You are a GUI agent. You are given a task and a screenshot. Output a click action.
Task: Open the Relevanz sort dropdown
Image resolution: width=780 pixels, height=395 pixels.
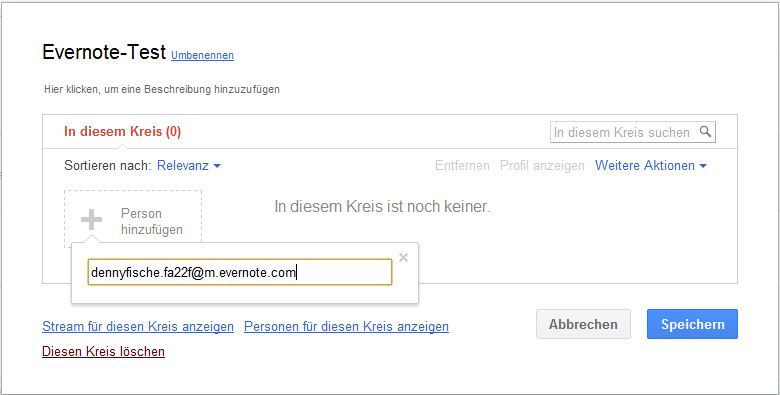tap(189, 165)
